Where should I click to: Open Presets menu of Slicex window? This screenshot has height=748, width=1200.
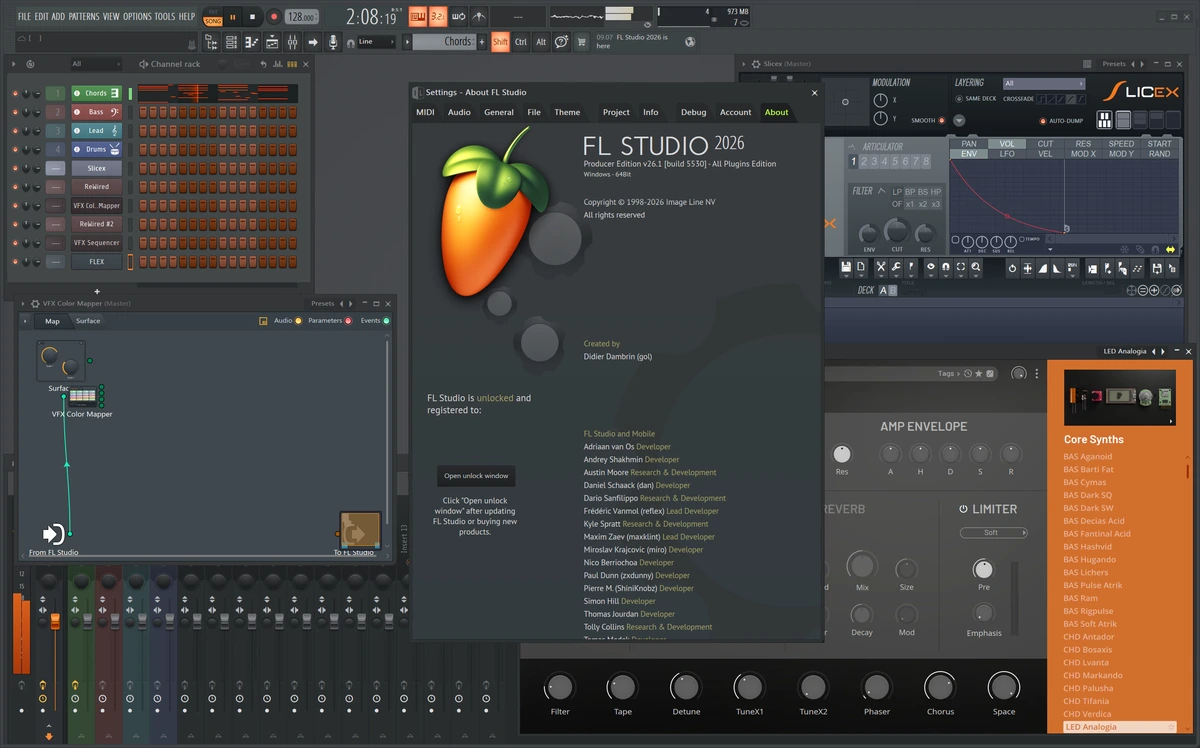click(x=1114, y=64)
